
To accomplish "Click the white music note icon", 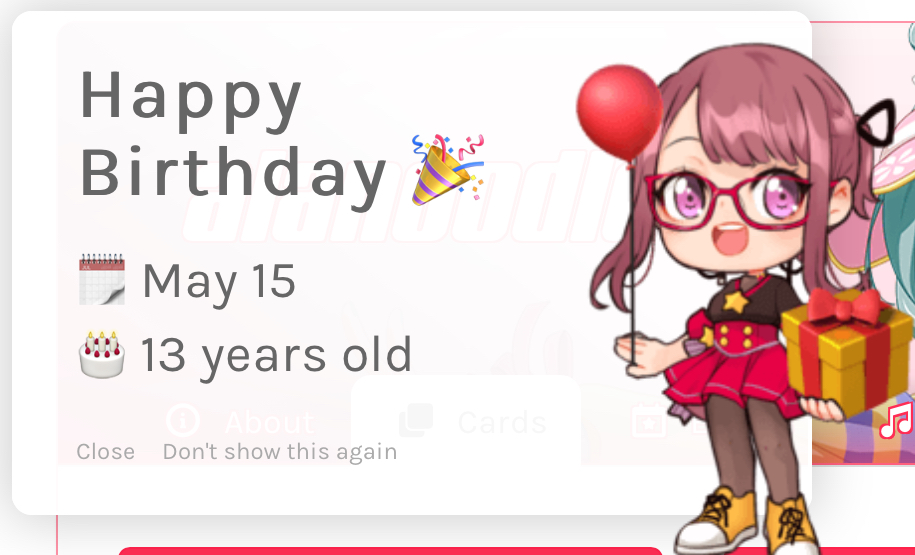I will coord(896,422).
